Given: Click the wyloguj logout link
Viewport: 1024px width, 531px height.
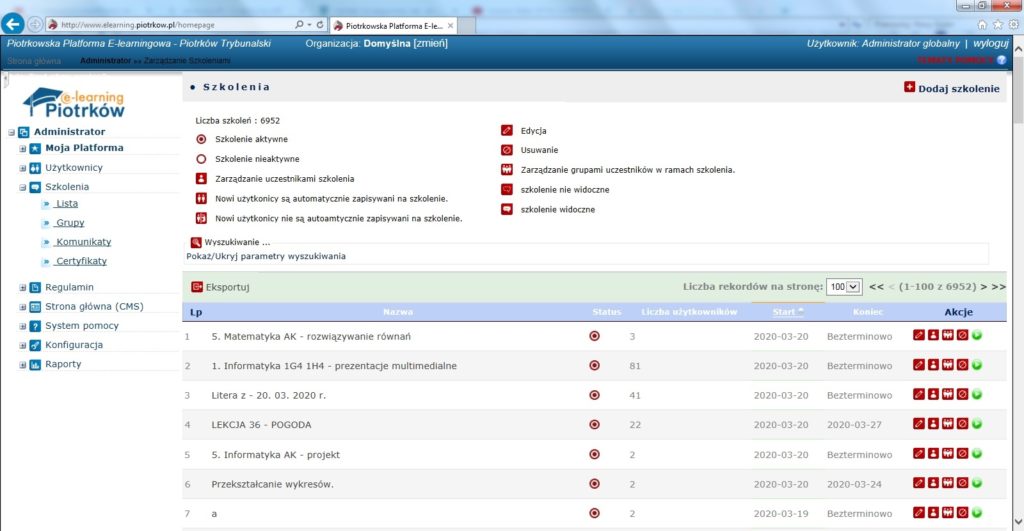Looking at the screenshot, I should pyautogui.click(x=990, y=44).
